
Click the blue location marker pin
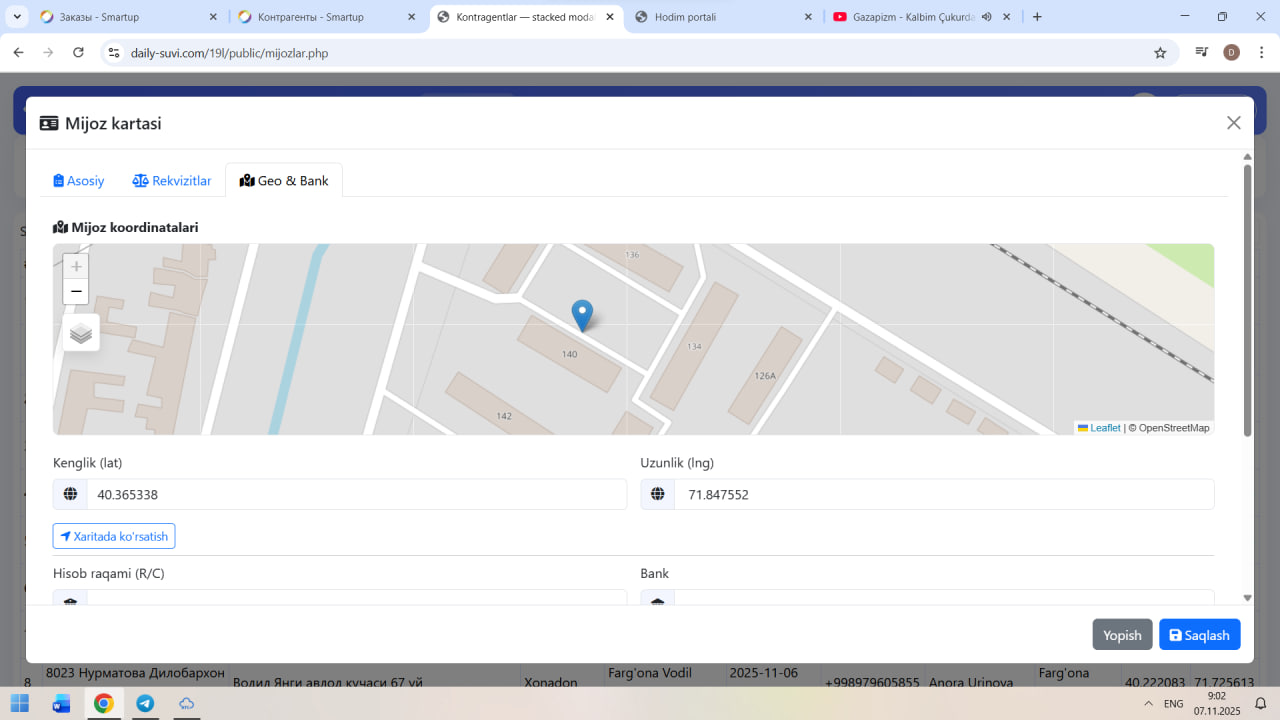pyautogui.click(x=581, y=315)
